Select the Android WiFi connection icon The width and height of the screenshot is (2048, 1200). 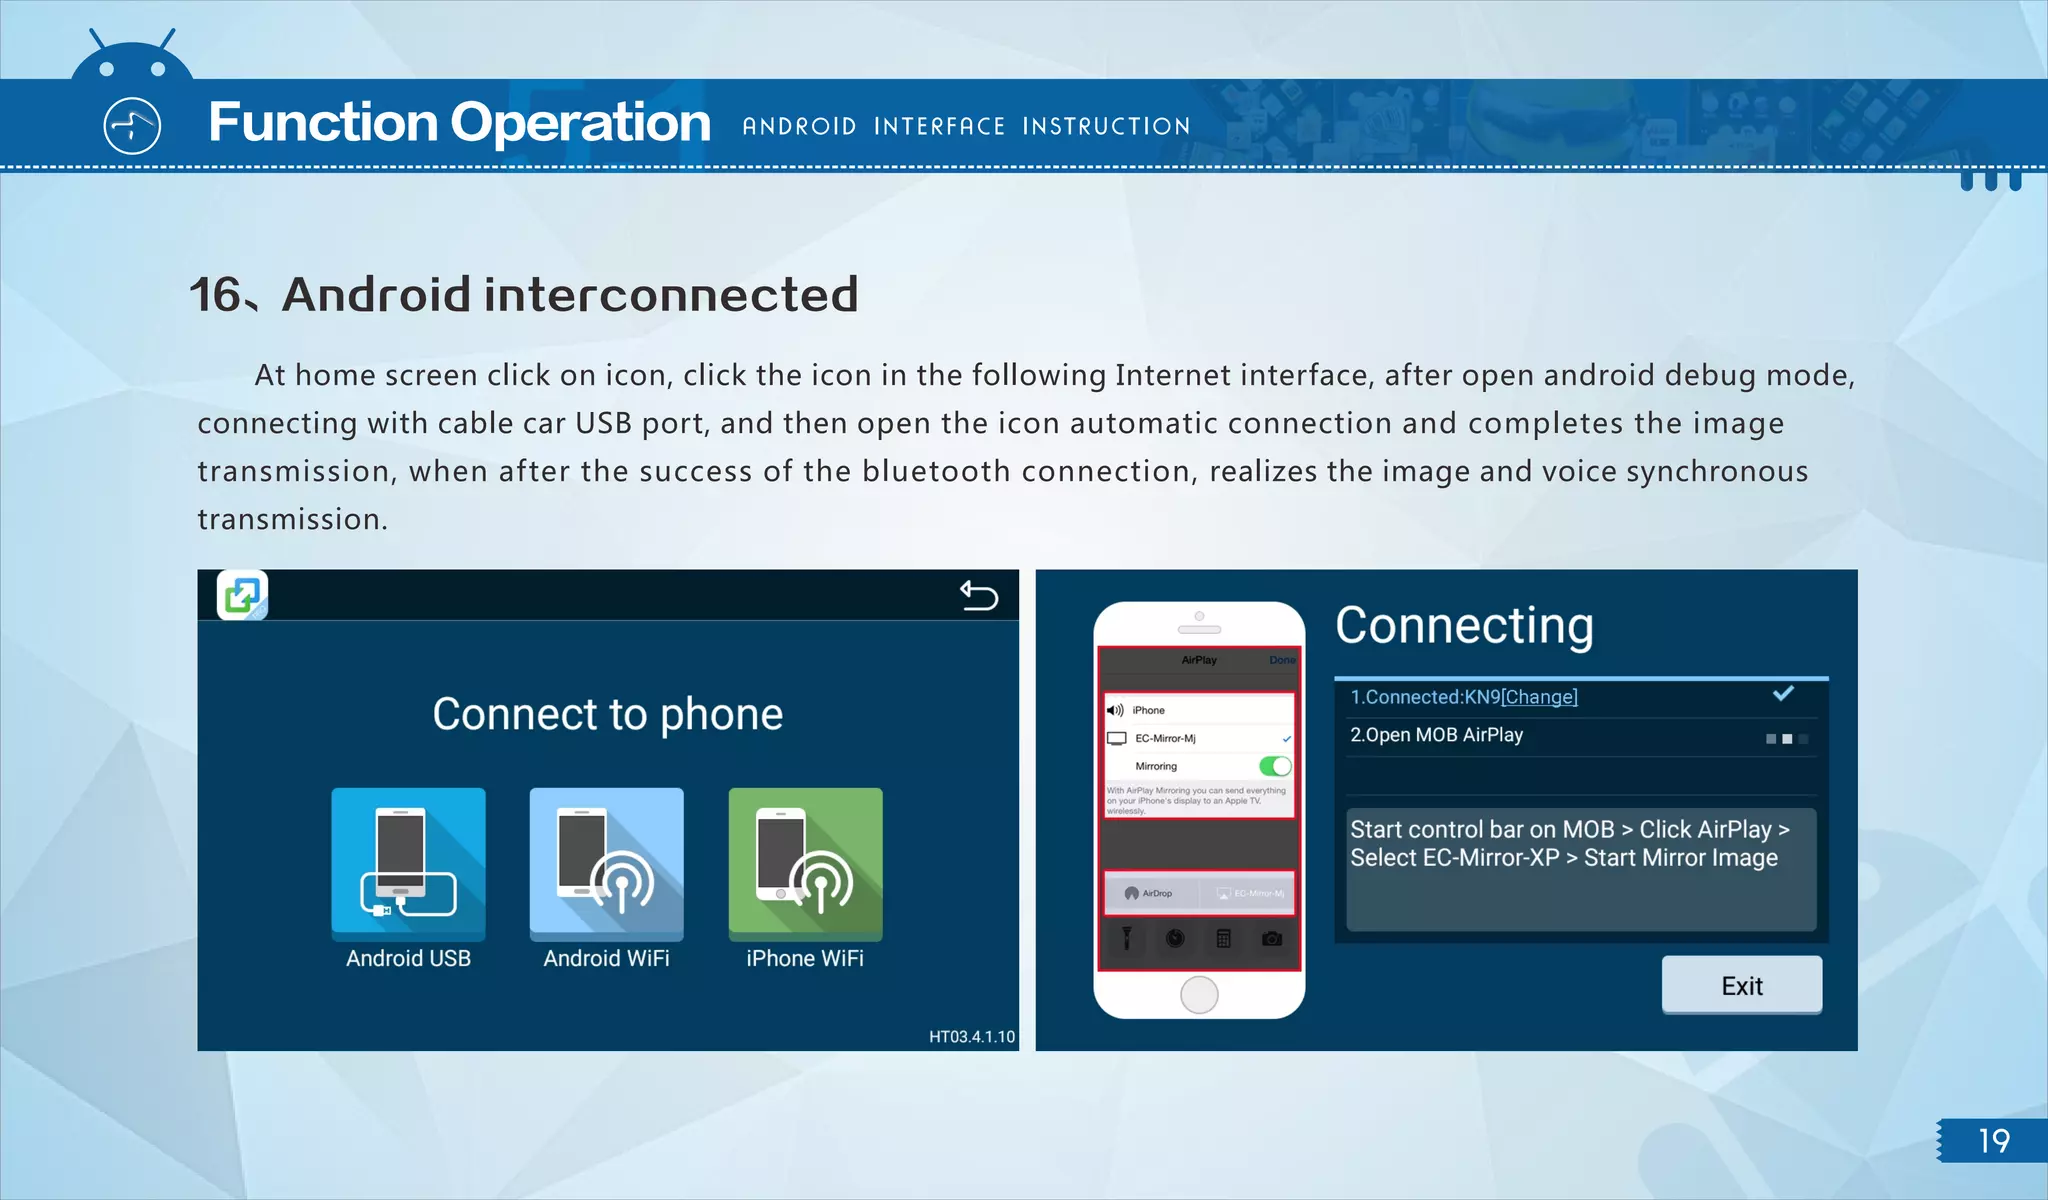606,864
